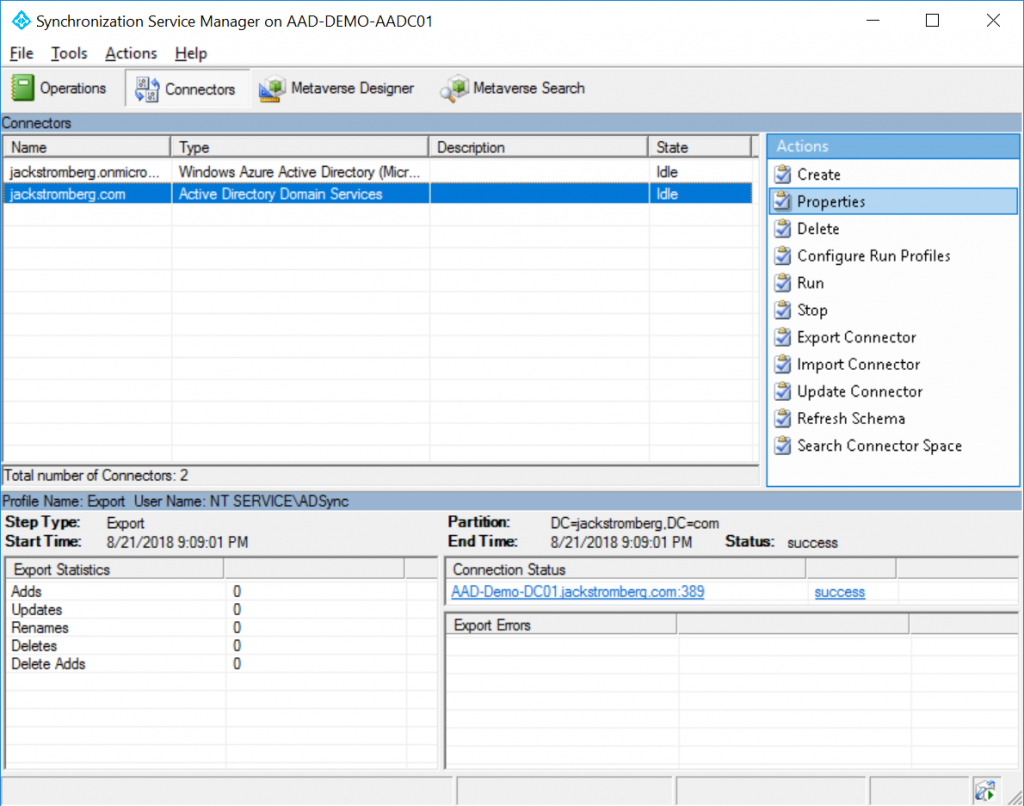Click the Delete action icon
Screen dimensions: 1024x806
(782, 229)
